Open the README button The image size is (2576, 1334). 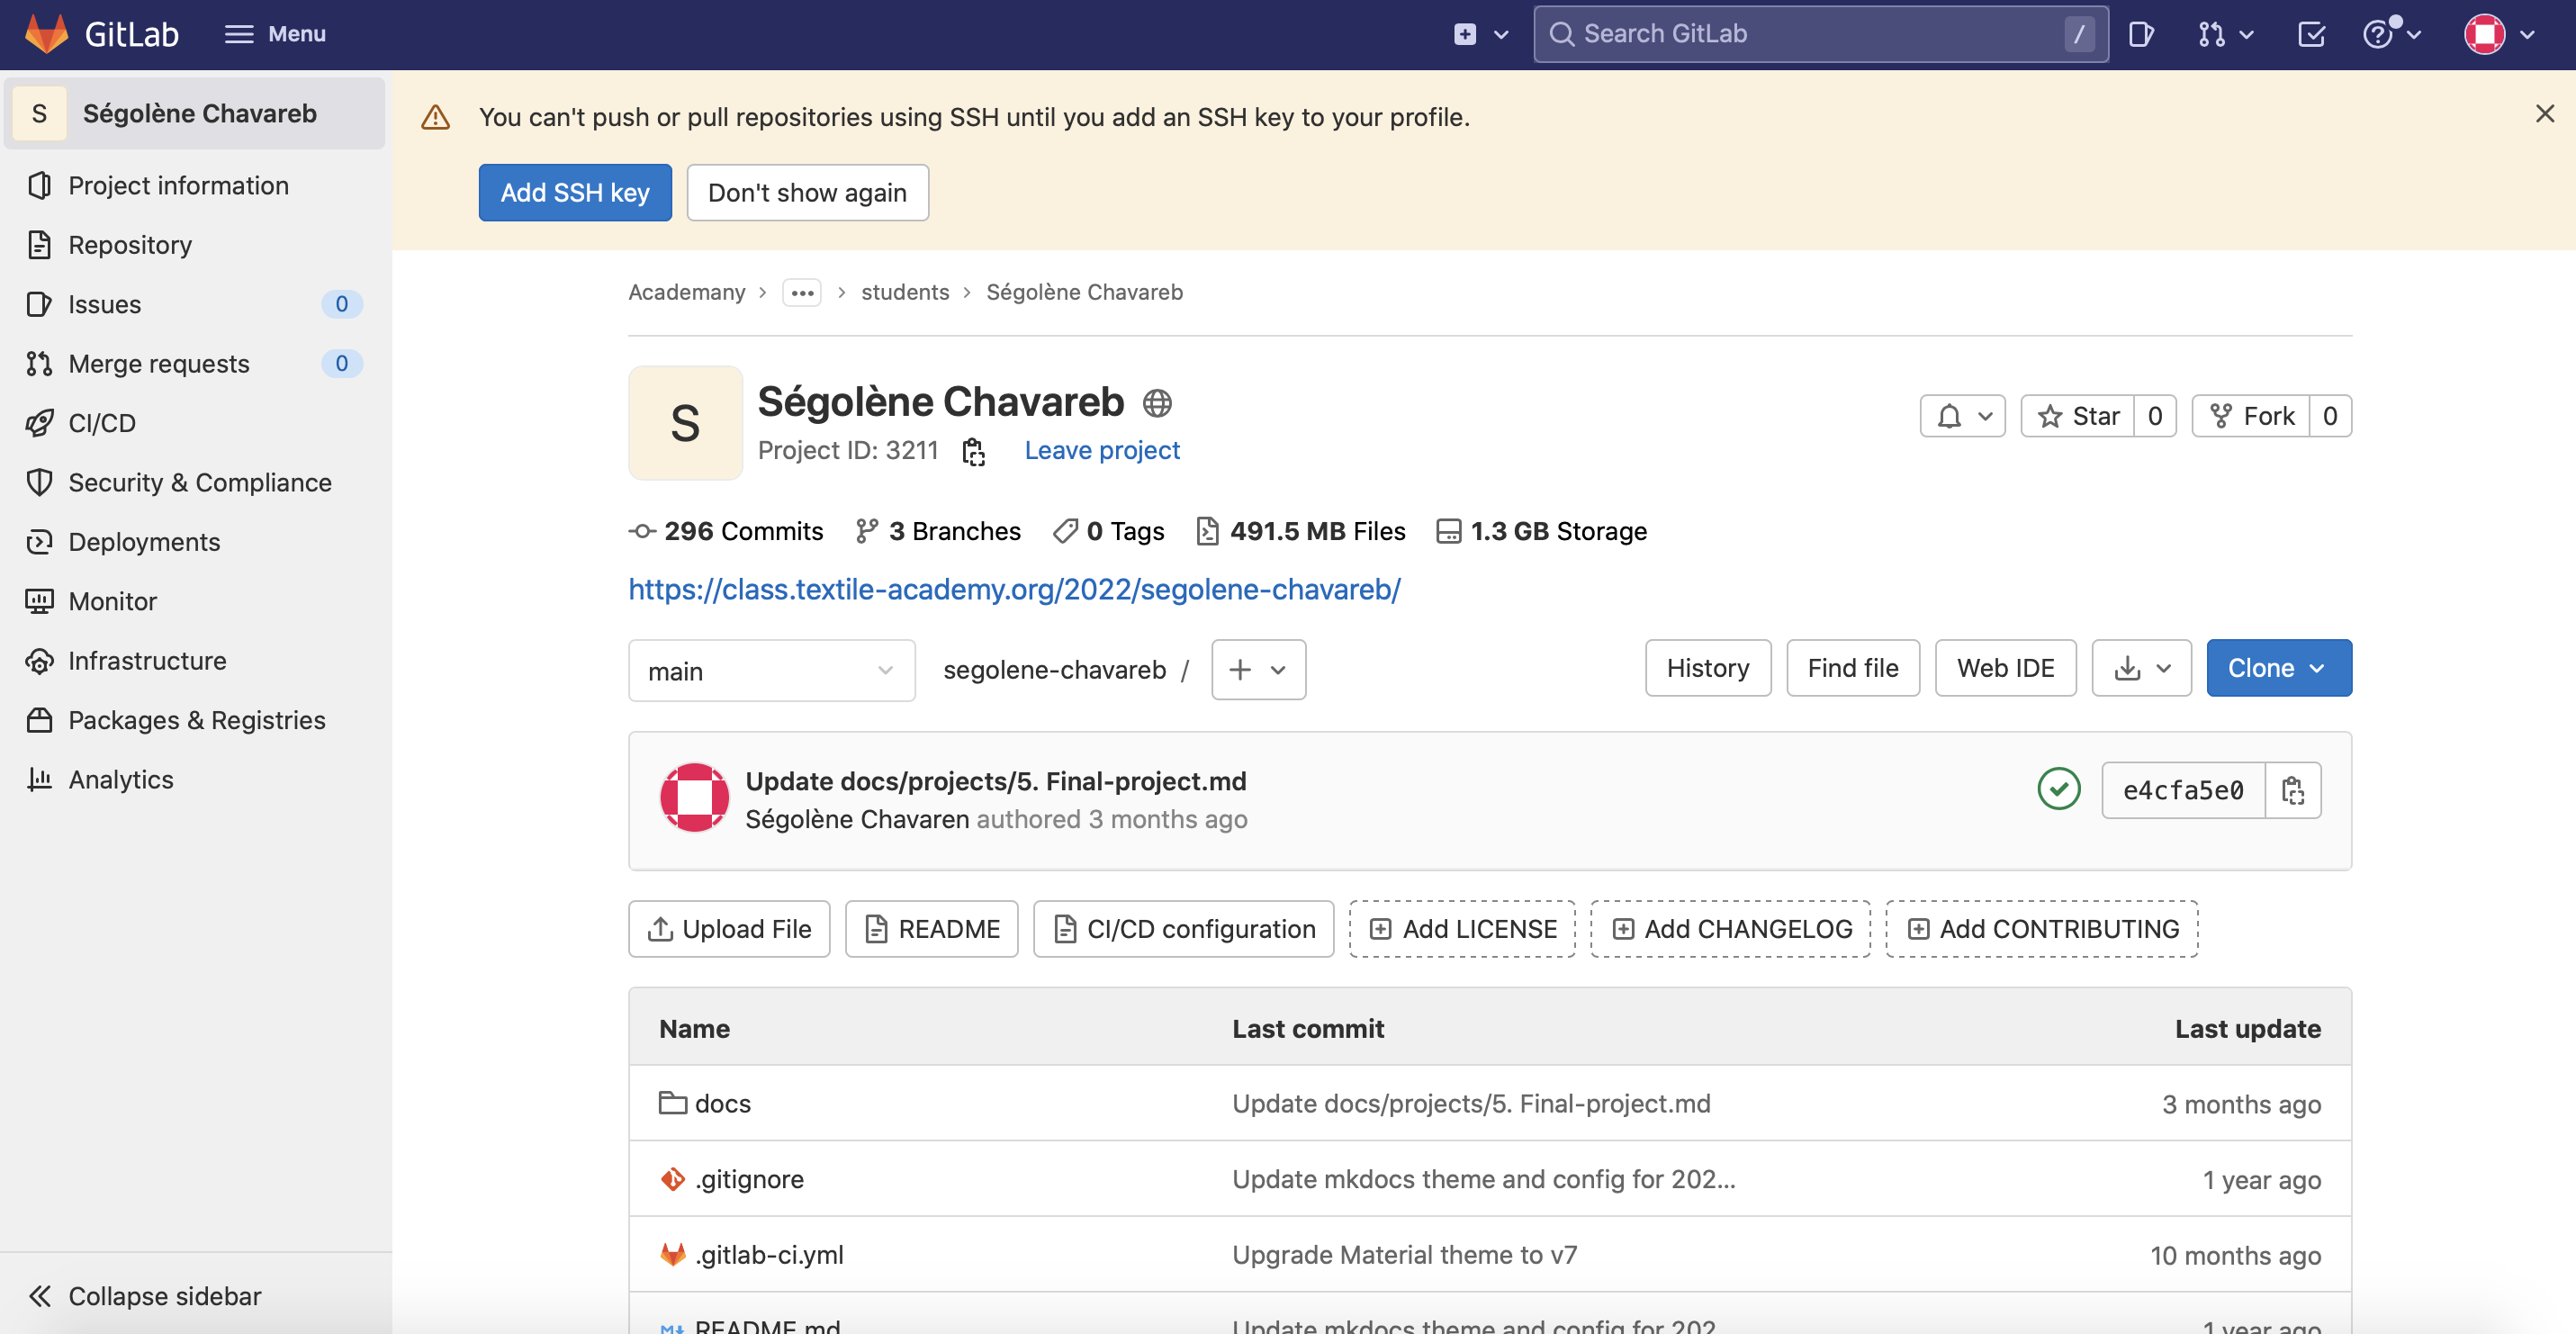tap(931, 929)
